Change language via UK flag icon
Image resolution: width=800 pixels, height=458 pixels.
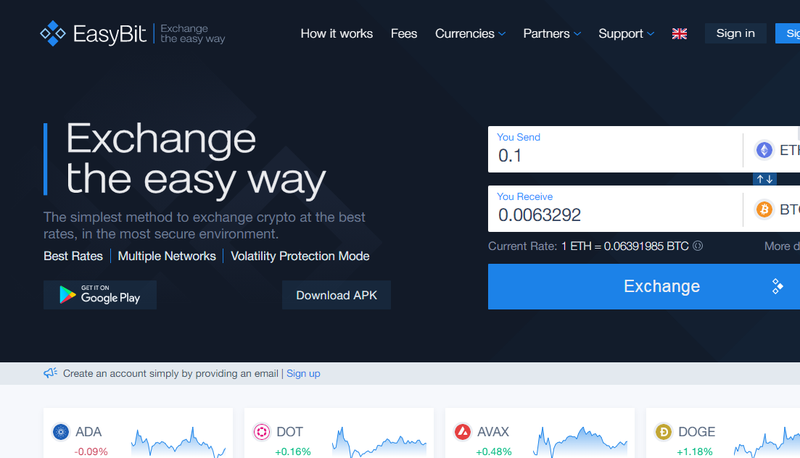[679, 34]
